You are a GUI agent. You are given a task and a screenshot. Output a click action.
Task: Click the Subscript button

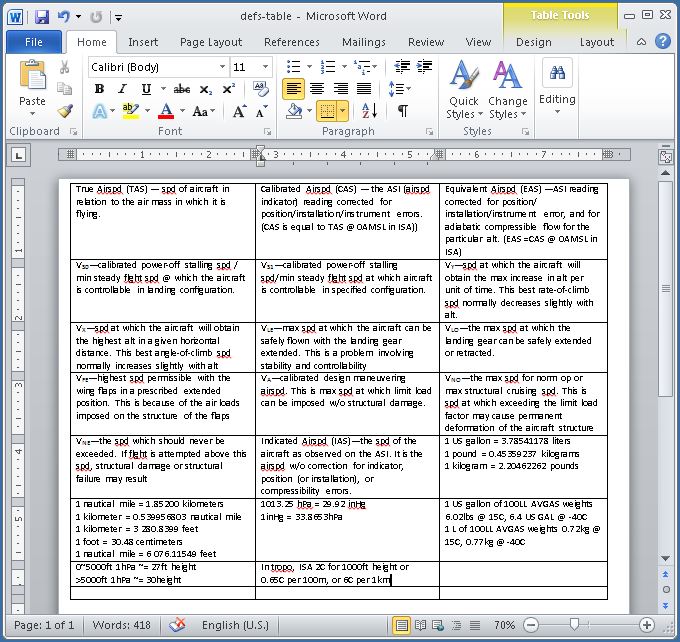(205, 89)
